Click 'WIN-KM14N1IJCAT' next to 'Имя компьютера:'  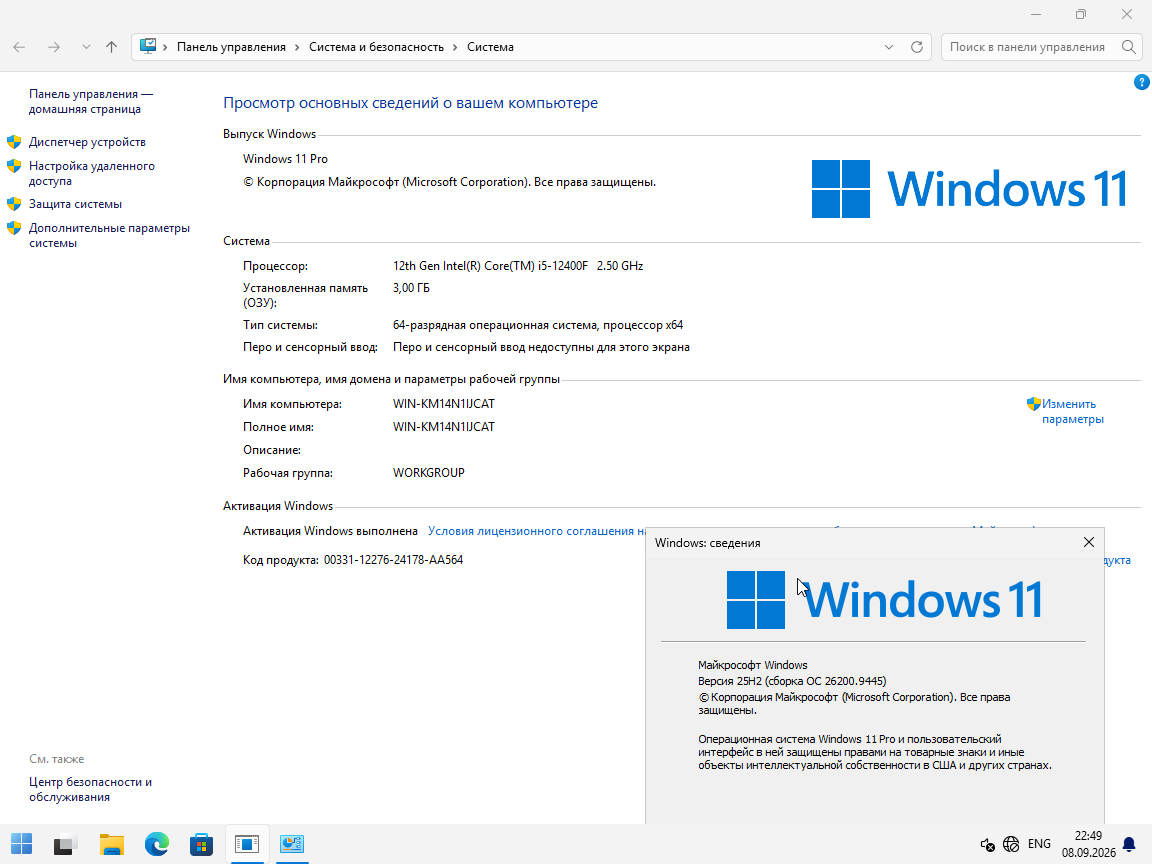pos(444,404)
